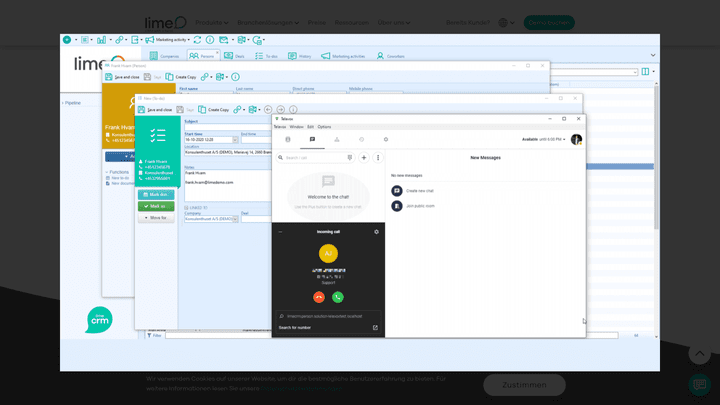Decline the incoming call with red button
720x405 pixels.
[x=319, y=297]
